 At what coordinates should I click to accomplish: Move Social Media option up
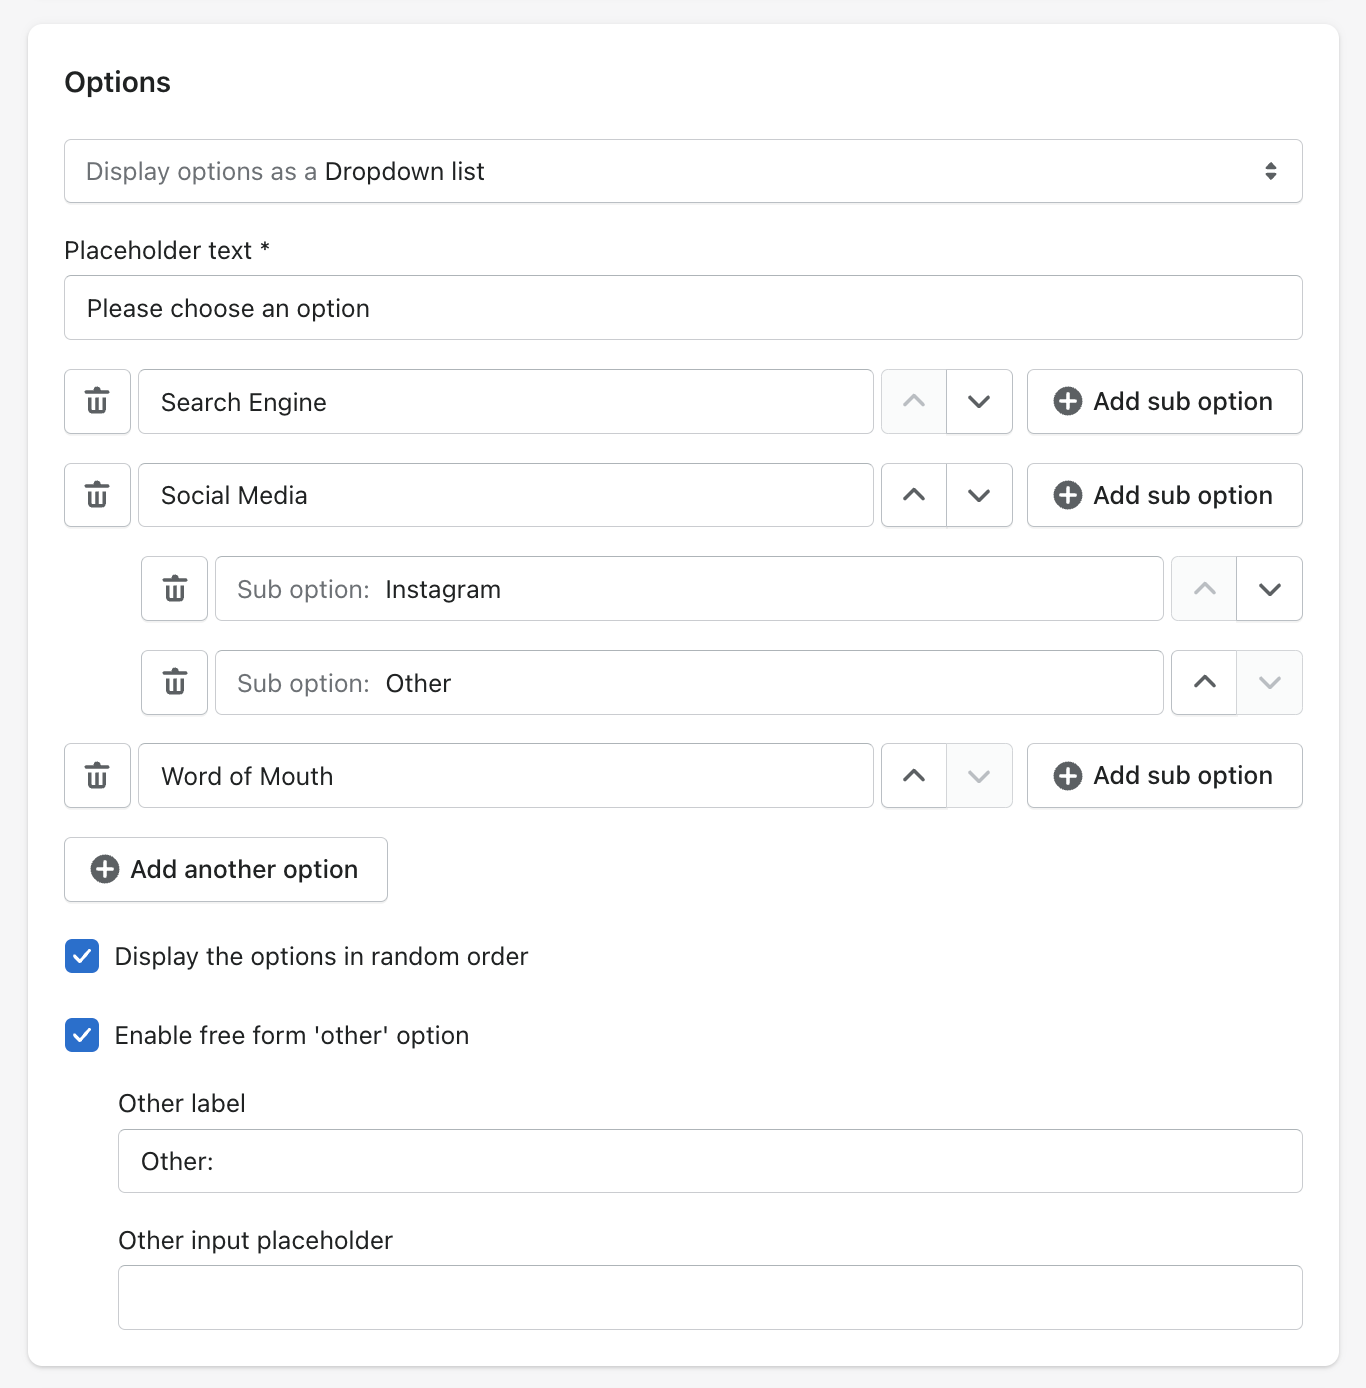coord(914,495)
